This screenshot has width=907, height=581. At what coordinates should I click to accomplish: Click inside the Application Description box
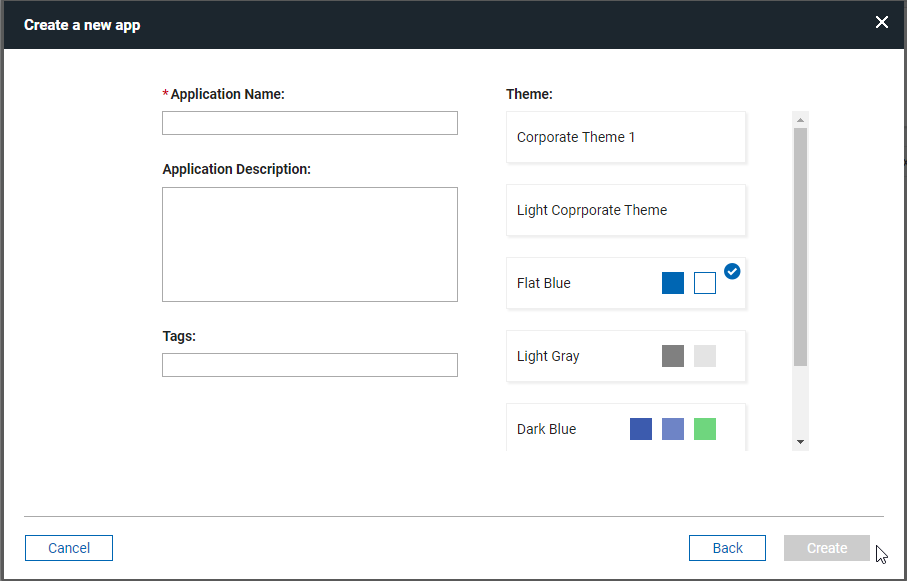309,244
